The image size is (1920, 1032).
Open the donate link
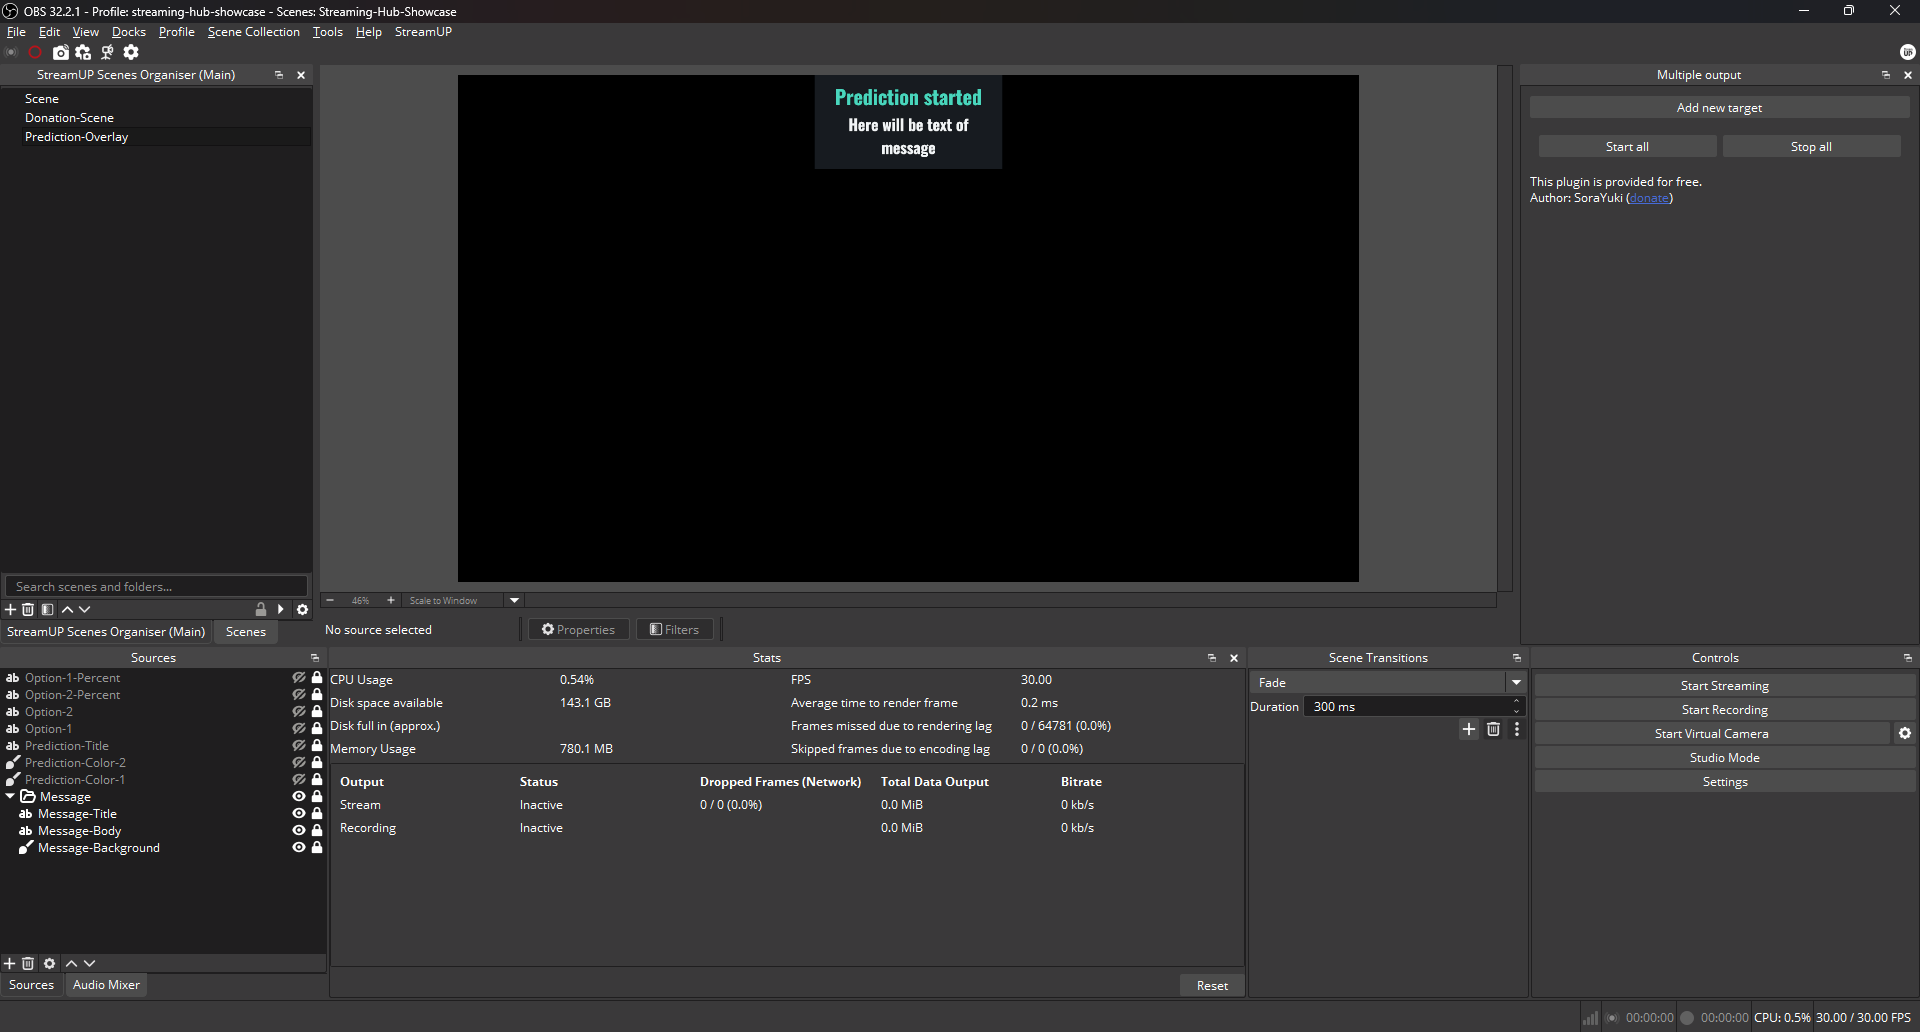[x=1649, y=198]
